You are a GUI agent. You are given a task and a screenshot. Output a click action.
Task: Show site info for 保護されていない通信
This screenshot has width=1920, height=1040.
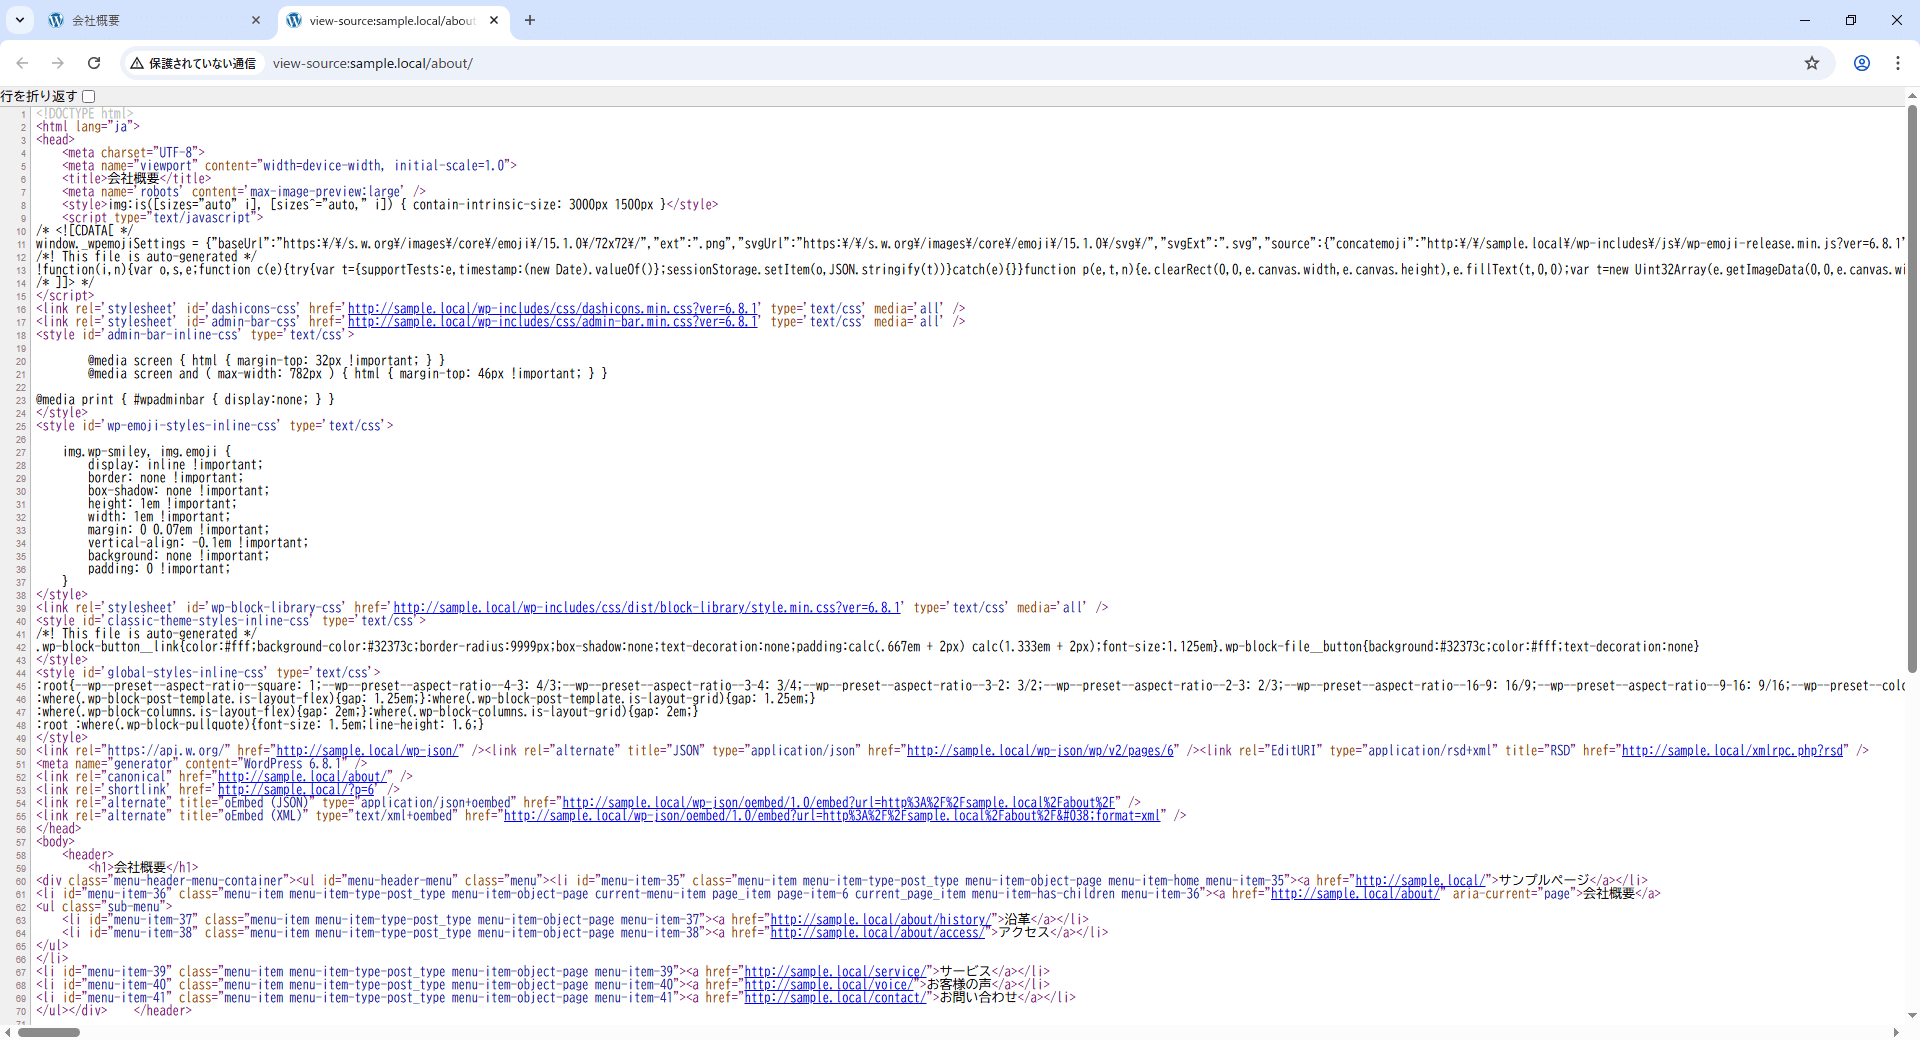193,63
